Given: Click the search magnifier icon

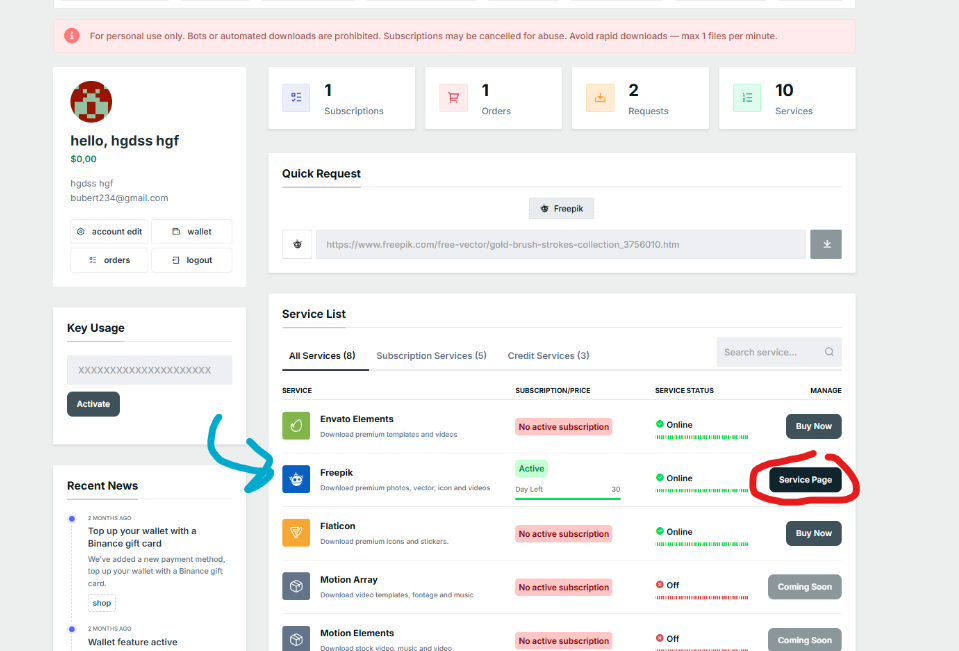Looking at the screenshot, I should pyautogui.click(x=829, y=352).
